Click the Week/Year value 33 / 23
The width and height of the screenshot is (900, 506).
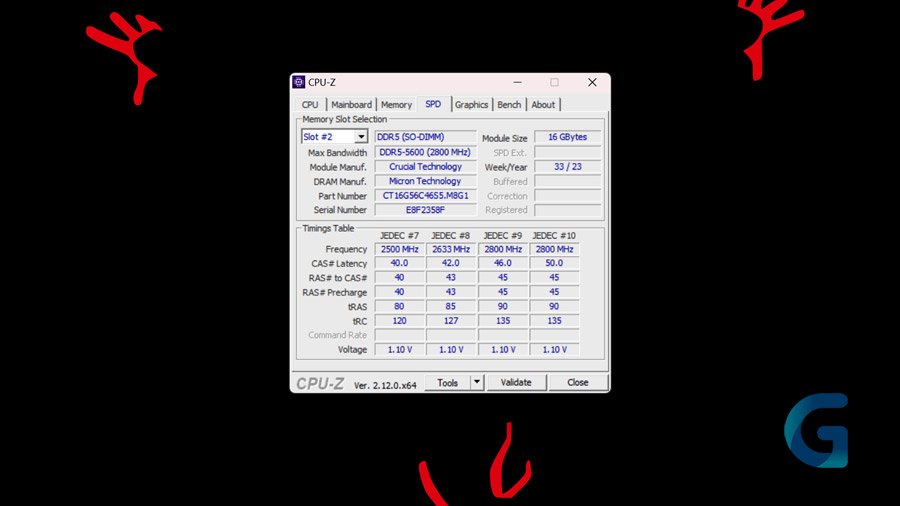coord(568,167)
